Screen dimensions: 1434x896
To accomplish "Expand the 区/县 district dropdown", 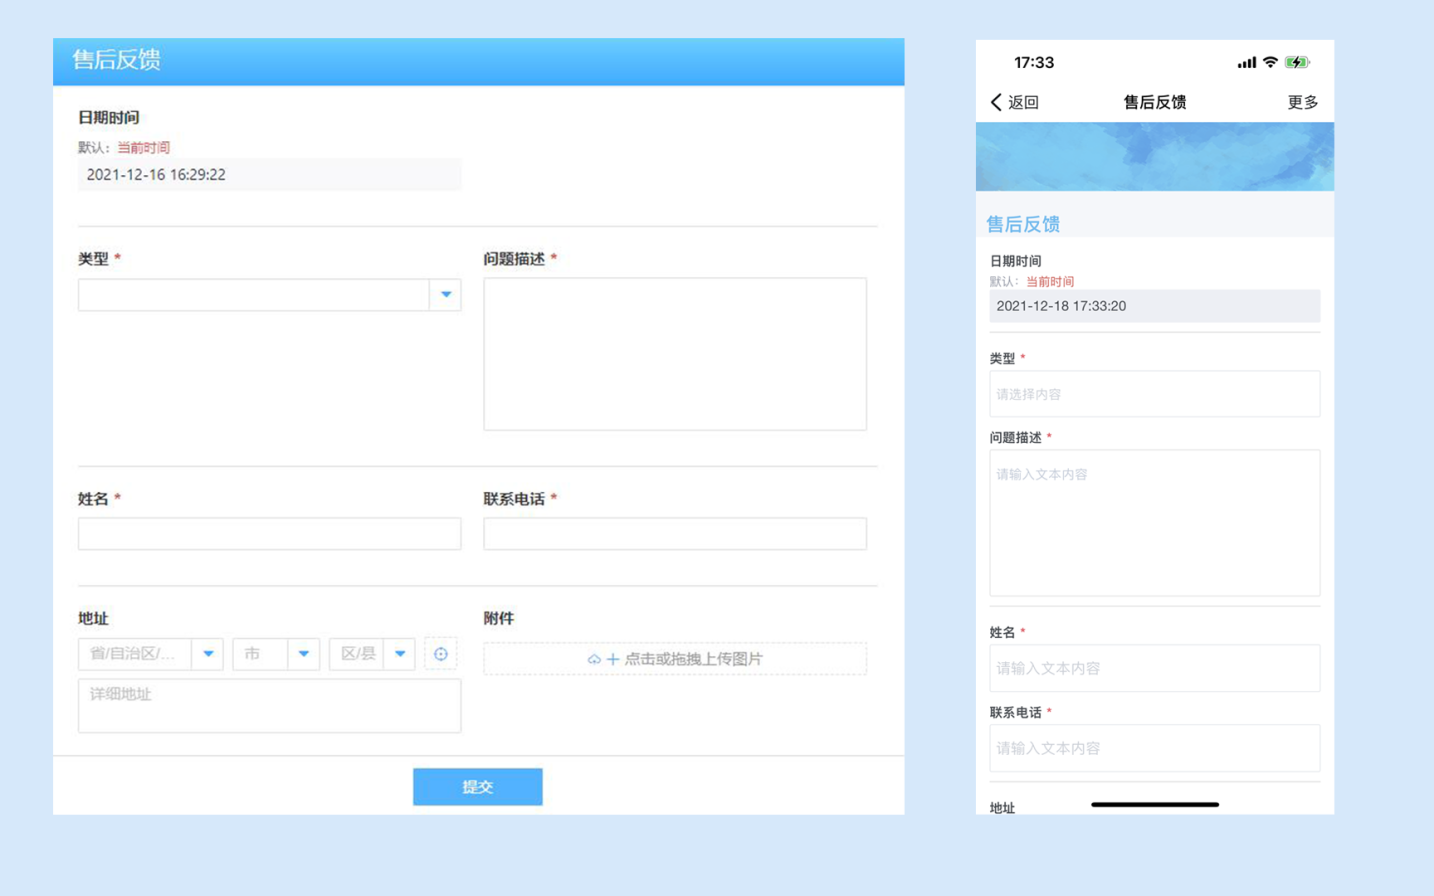I will point(400,654).
